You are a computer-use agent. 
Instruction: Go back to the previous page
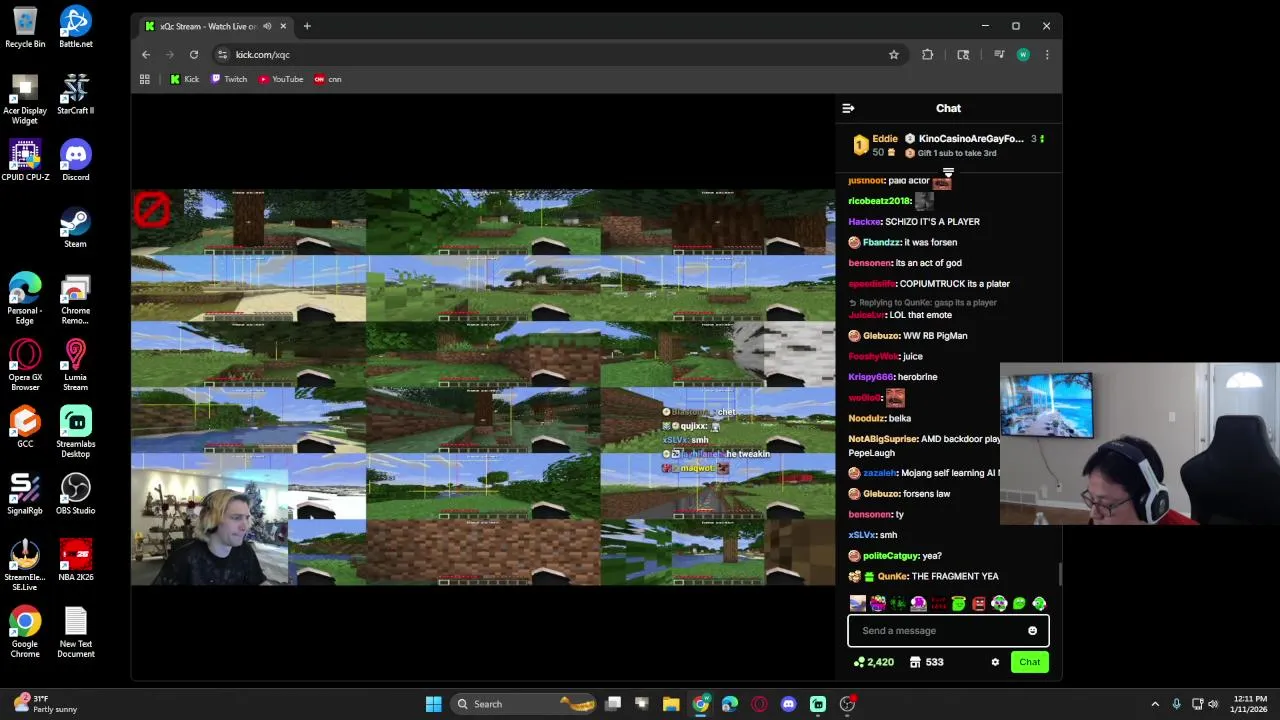[x=146, y=55]
